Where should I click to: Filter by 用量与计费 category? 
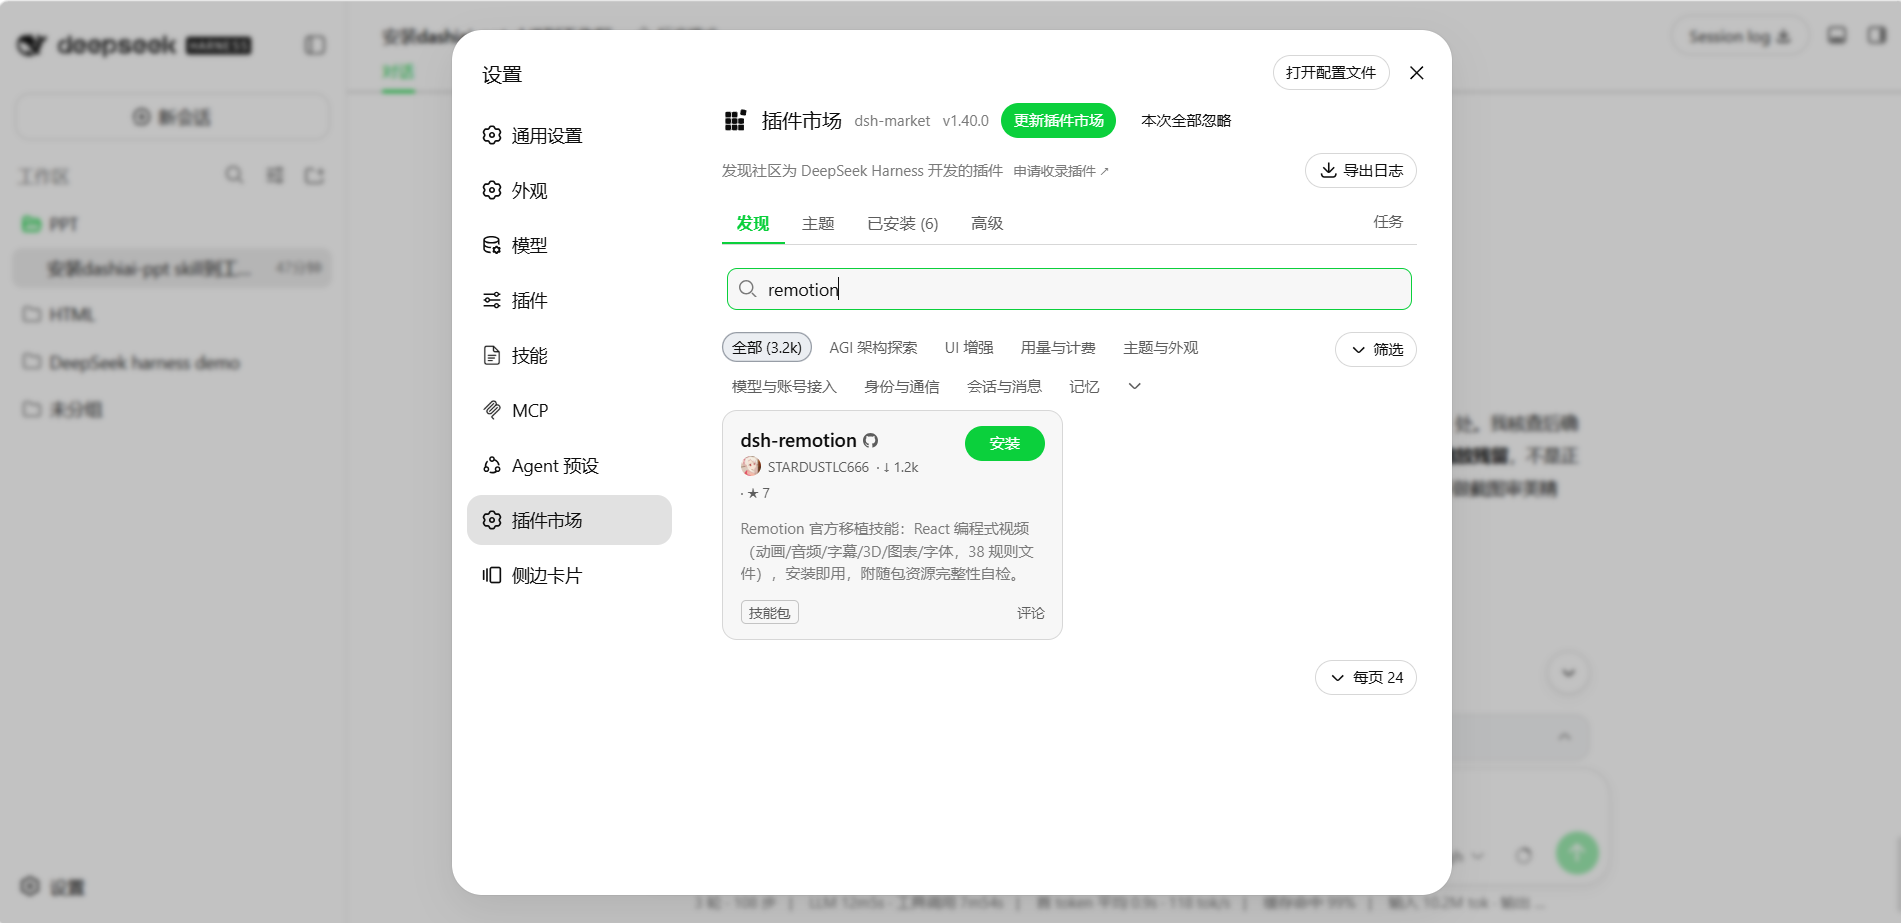[1058, 348]
